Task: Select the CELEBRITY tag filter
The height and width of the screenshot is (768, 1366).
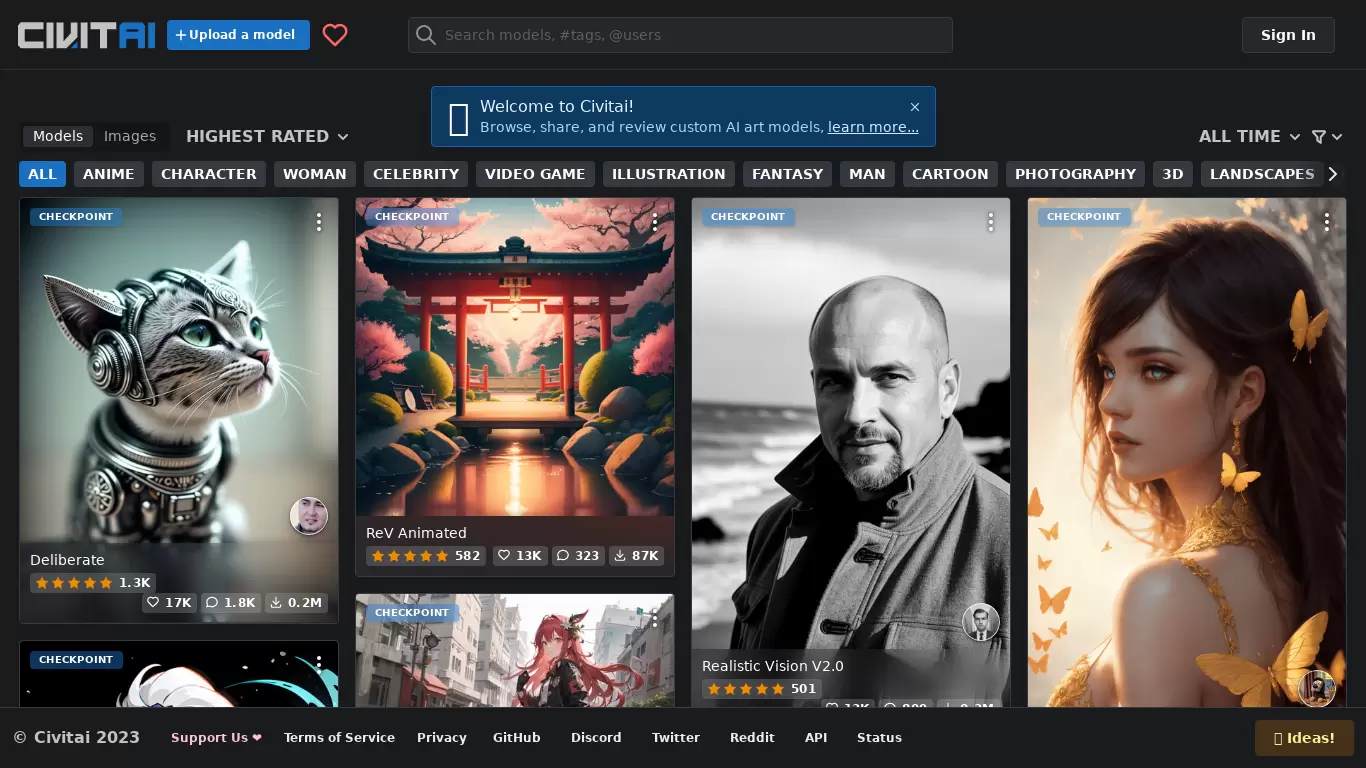Action: pos(416,174)
